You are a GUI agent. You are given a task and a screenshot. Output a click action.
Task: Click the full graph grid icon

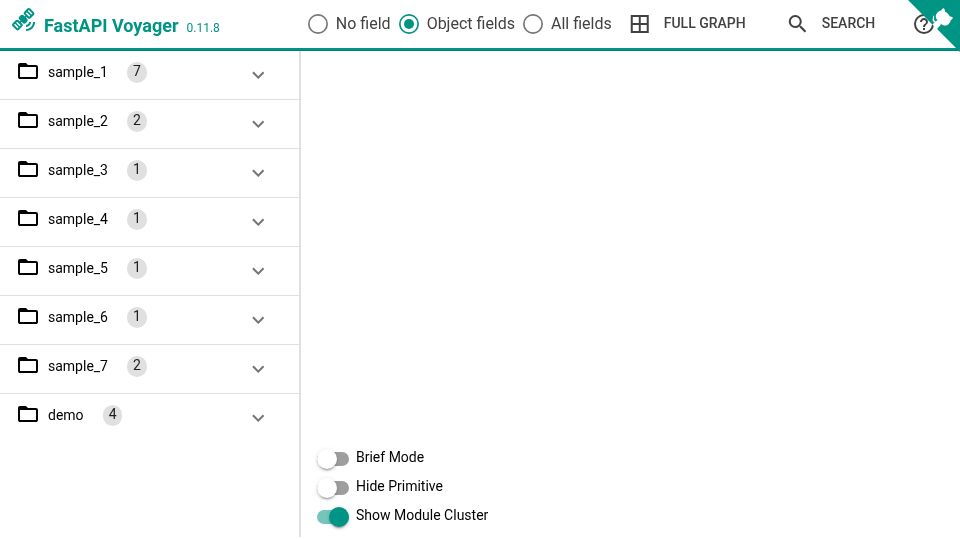pyautogui.click(x=640, y=24)
